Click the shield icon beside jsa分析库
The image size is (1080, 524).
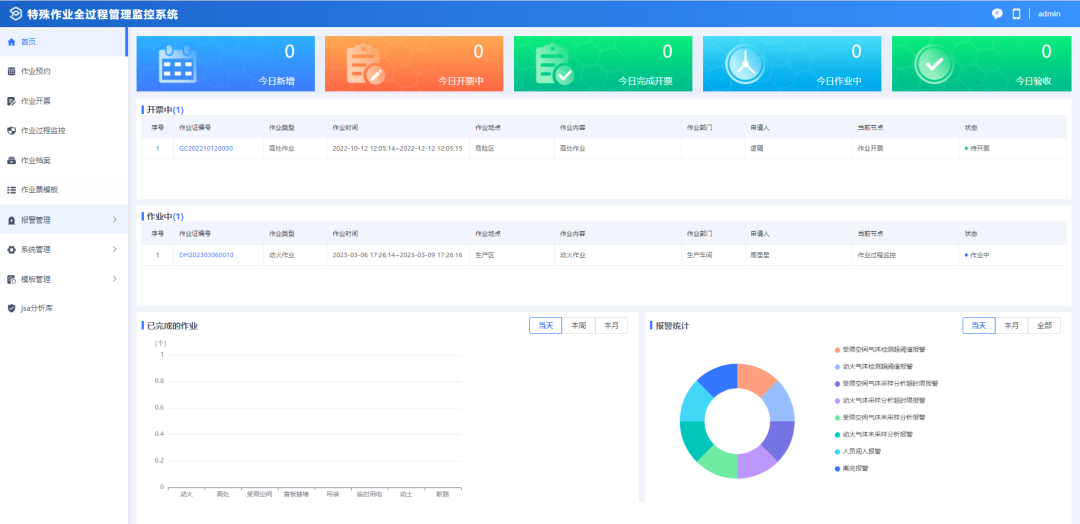click(11, 308)
